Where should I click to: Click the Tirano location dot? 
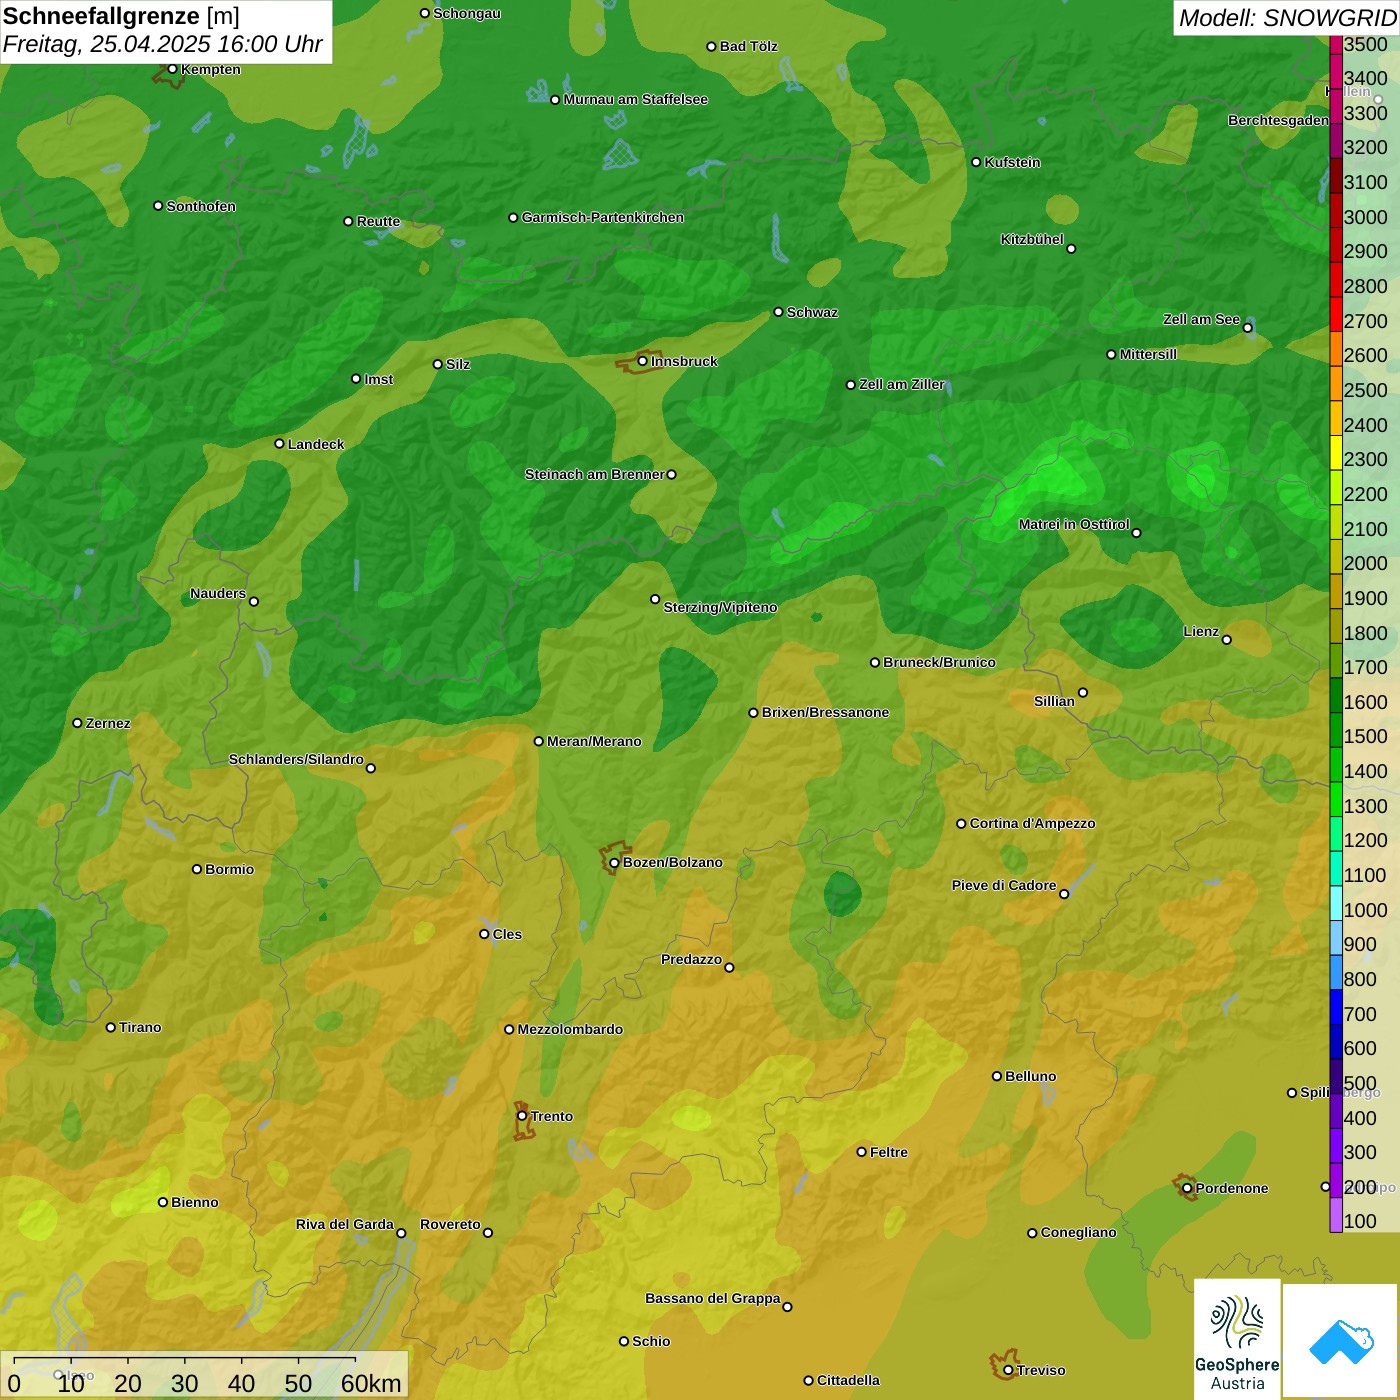pos(111,1027)
